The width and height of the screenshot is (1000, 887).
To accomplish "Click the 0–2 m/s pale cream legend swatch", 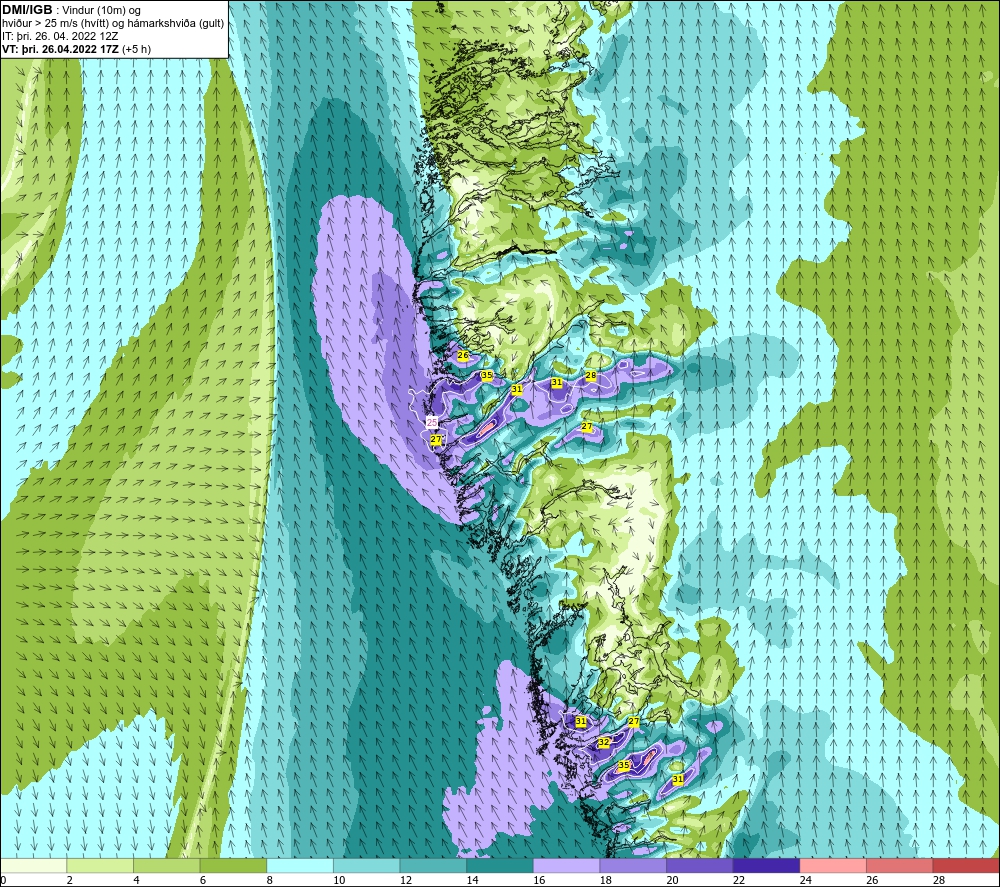I will coord(33,865).
